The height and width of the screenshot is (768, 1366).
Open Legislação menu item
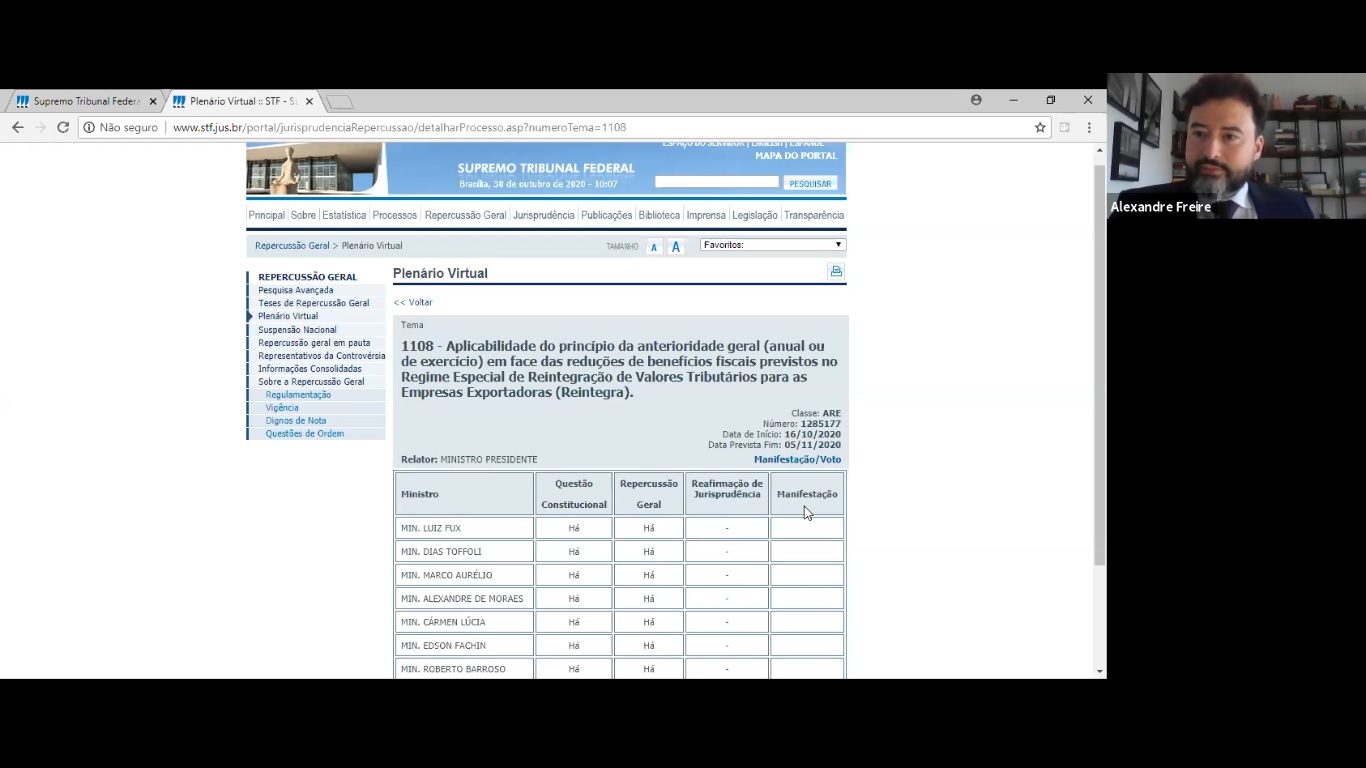[x=754, y=215]
